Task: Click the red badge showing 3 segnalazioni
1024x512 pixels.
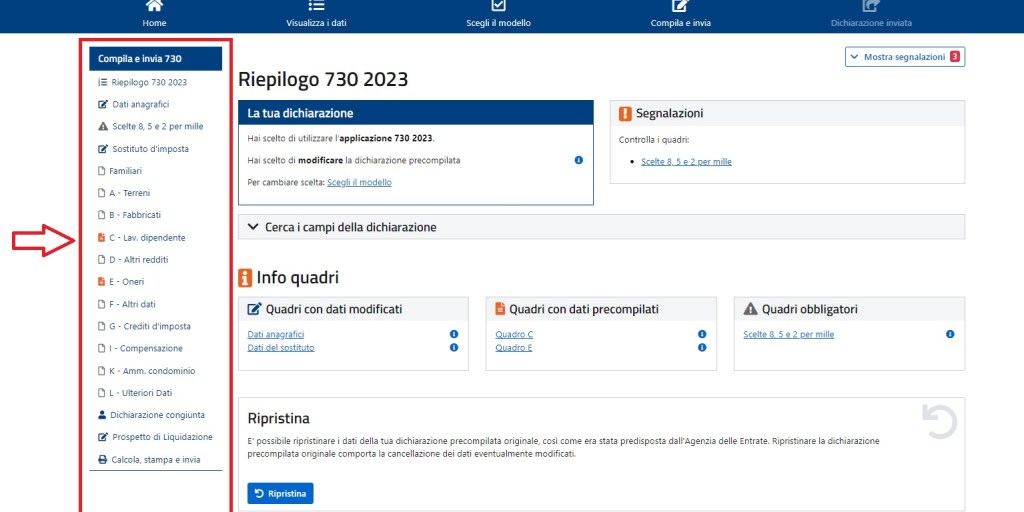Action: point(955,57)
